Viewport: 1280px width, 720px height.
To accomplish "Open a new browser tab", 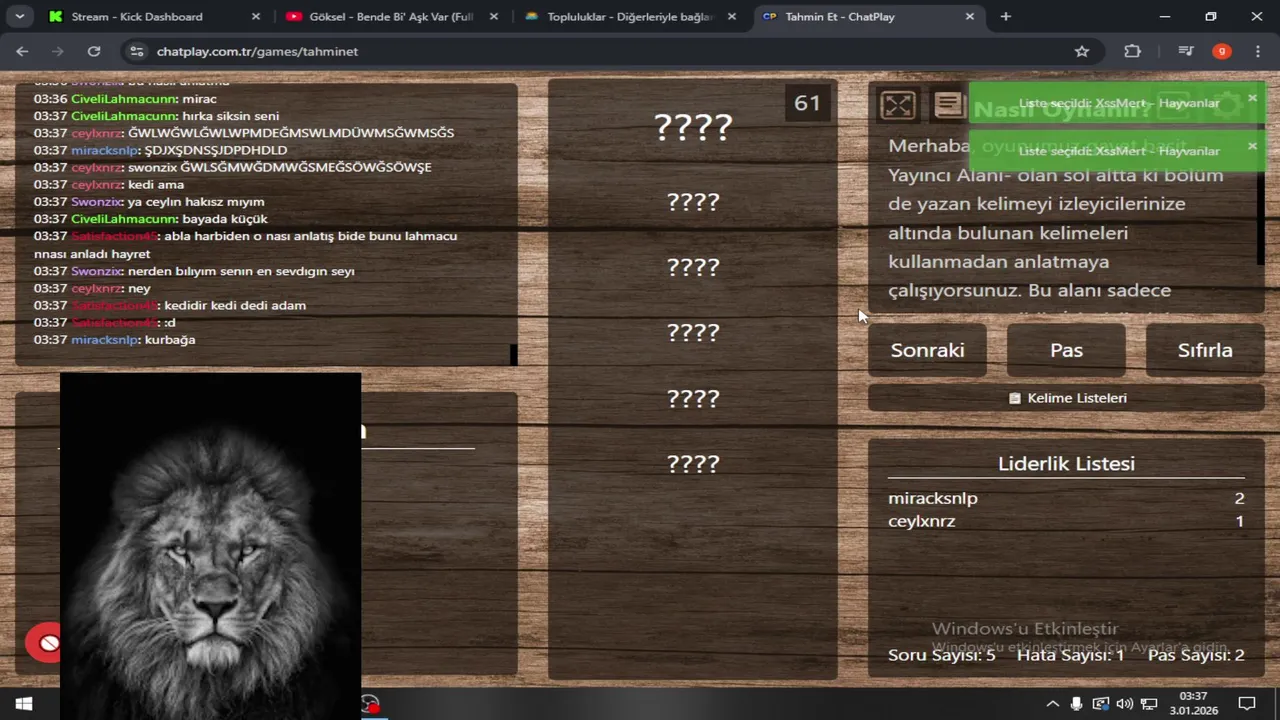I will (x=1006, y=17).
